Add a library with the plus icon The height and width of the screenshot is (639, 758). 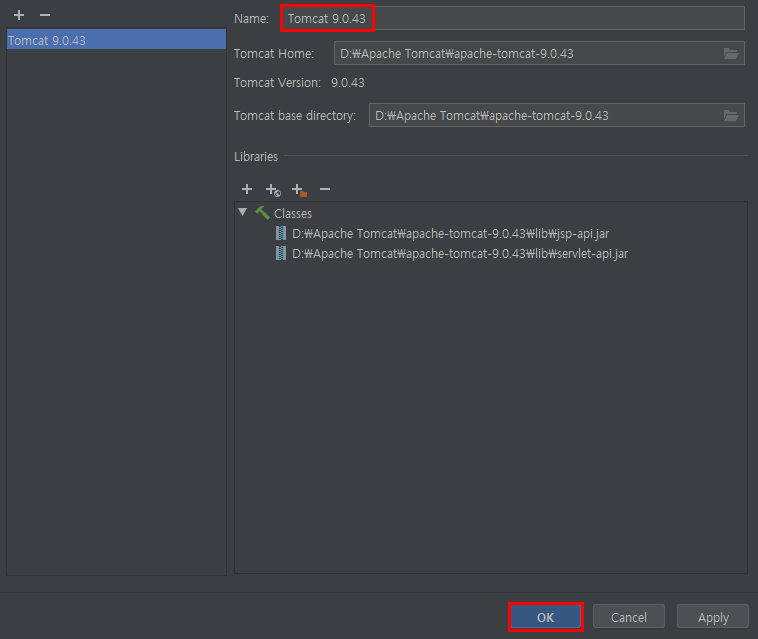pyautogui.click(x=247, y=189)
